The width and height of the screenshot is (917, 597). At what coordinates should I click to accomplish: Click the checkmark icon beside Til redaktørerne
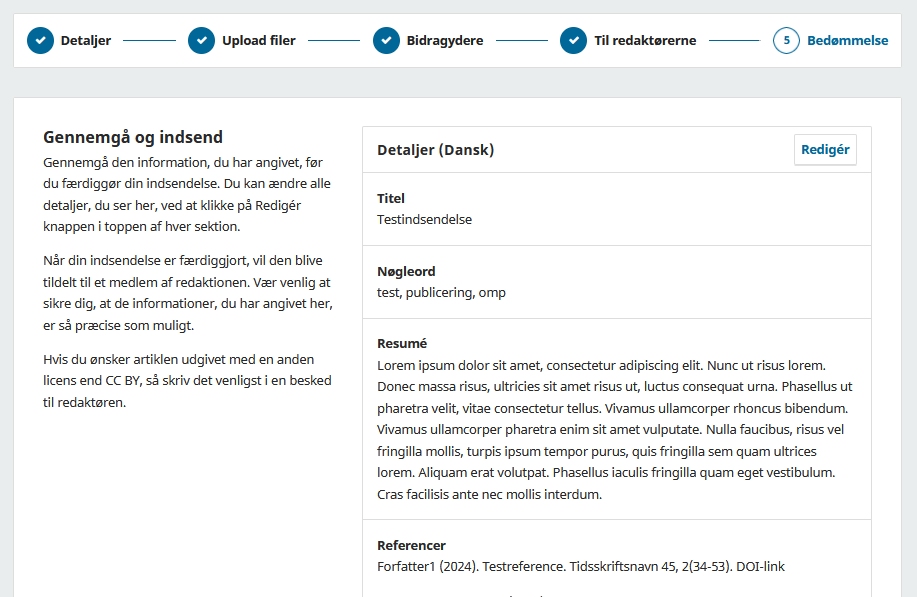click(573, 41)
